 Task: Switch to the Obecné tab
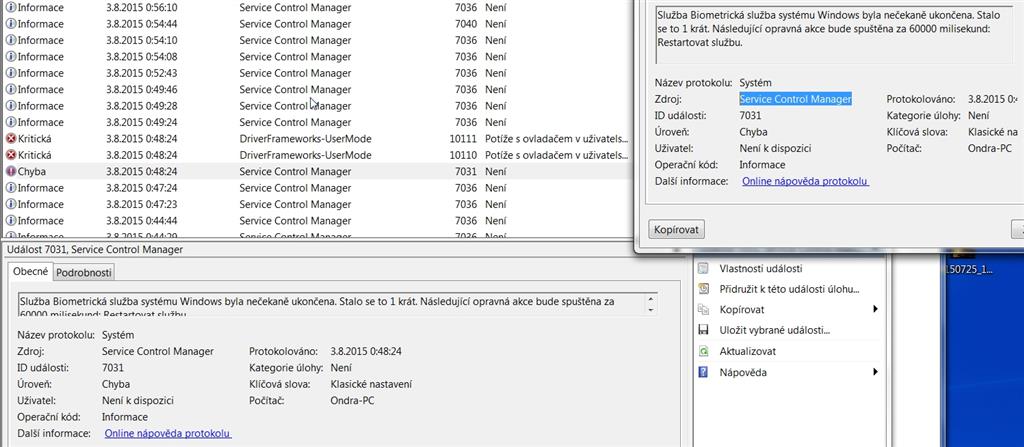click(30, 272)
